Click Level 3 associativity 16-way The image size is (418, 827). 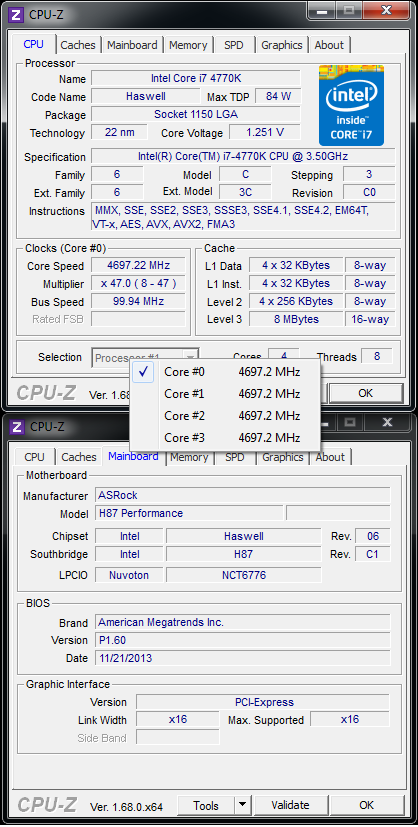(370, 319)
